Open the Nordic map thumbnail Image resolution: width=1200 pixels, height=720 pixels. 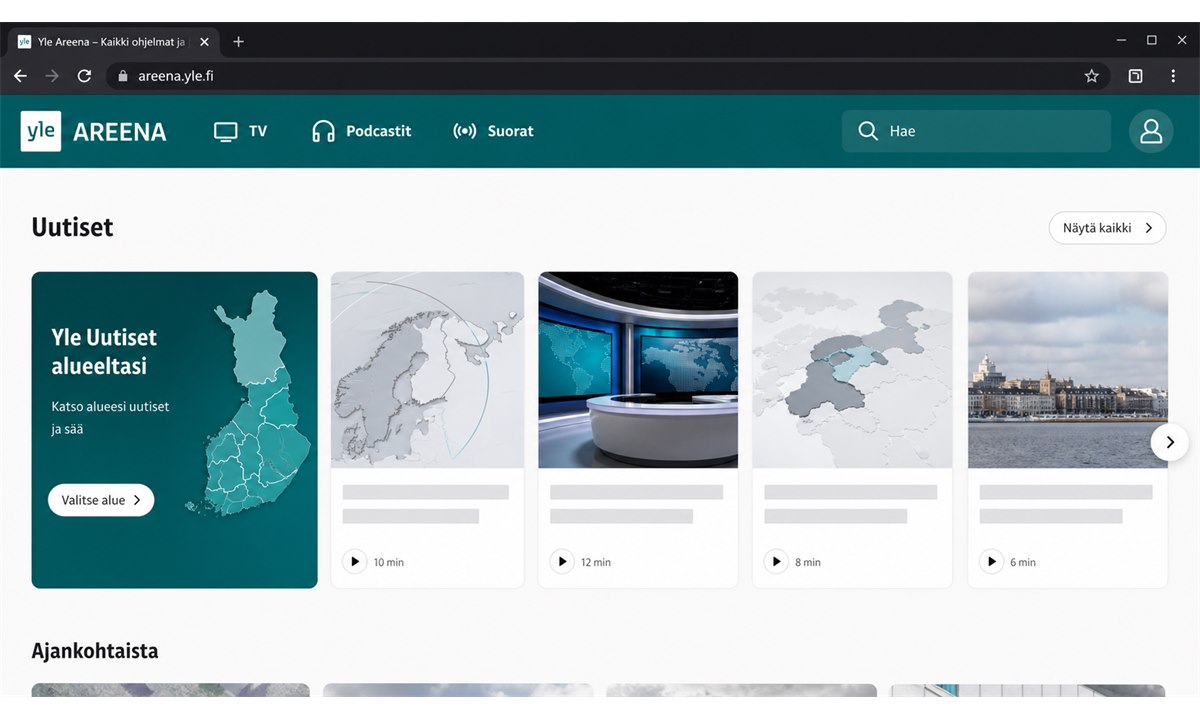[427, 370]
